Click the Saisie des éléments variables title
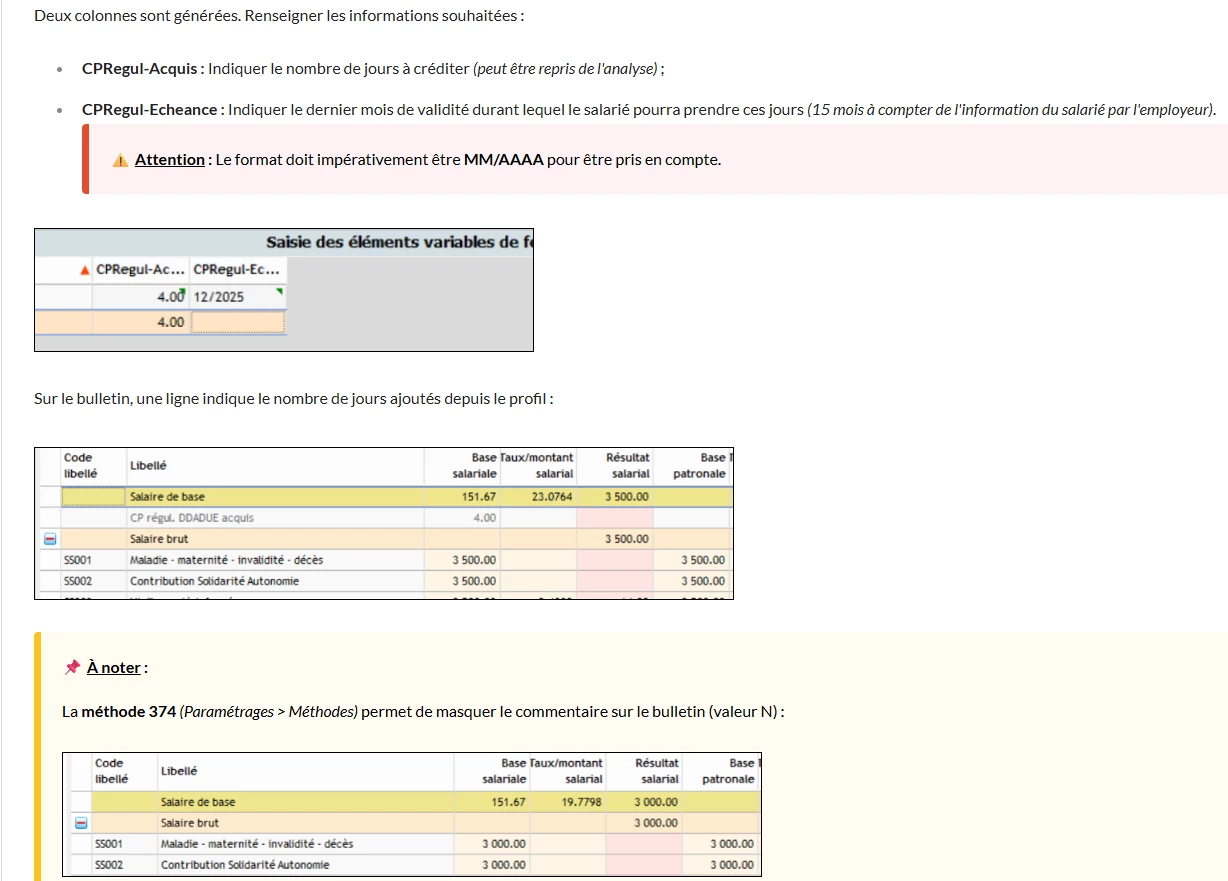Image resolution: width=1228 pixels, height=881 pixels. point(399,242)
